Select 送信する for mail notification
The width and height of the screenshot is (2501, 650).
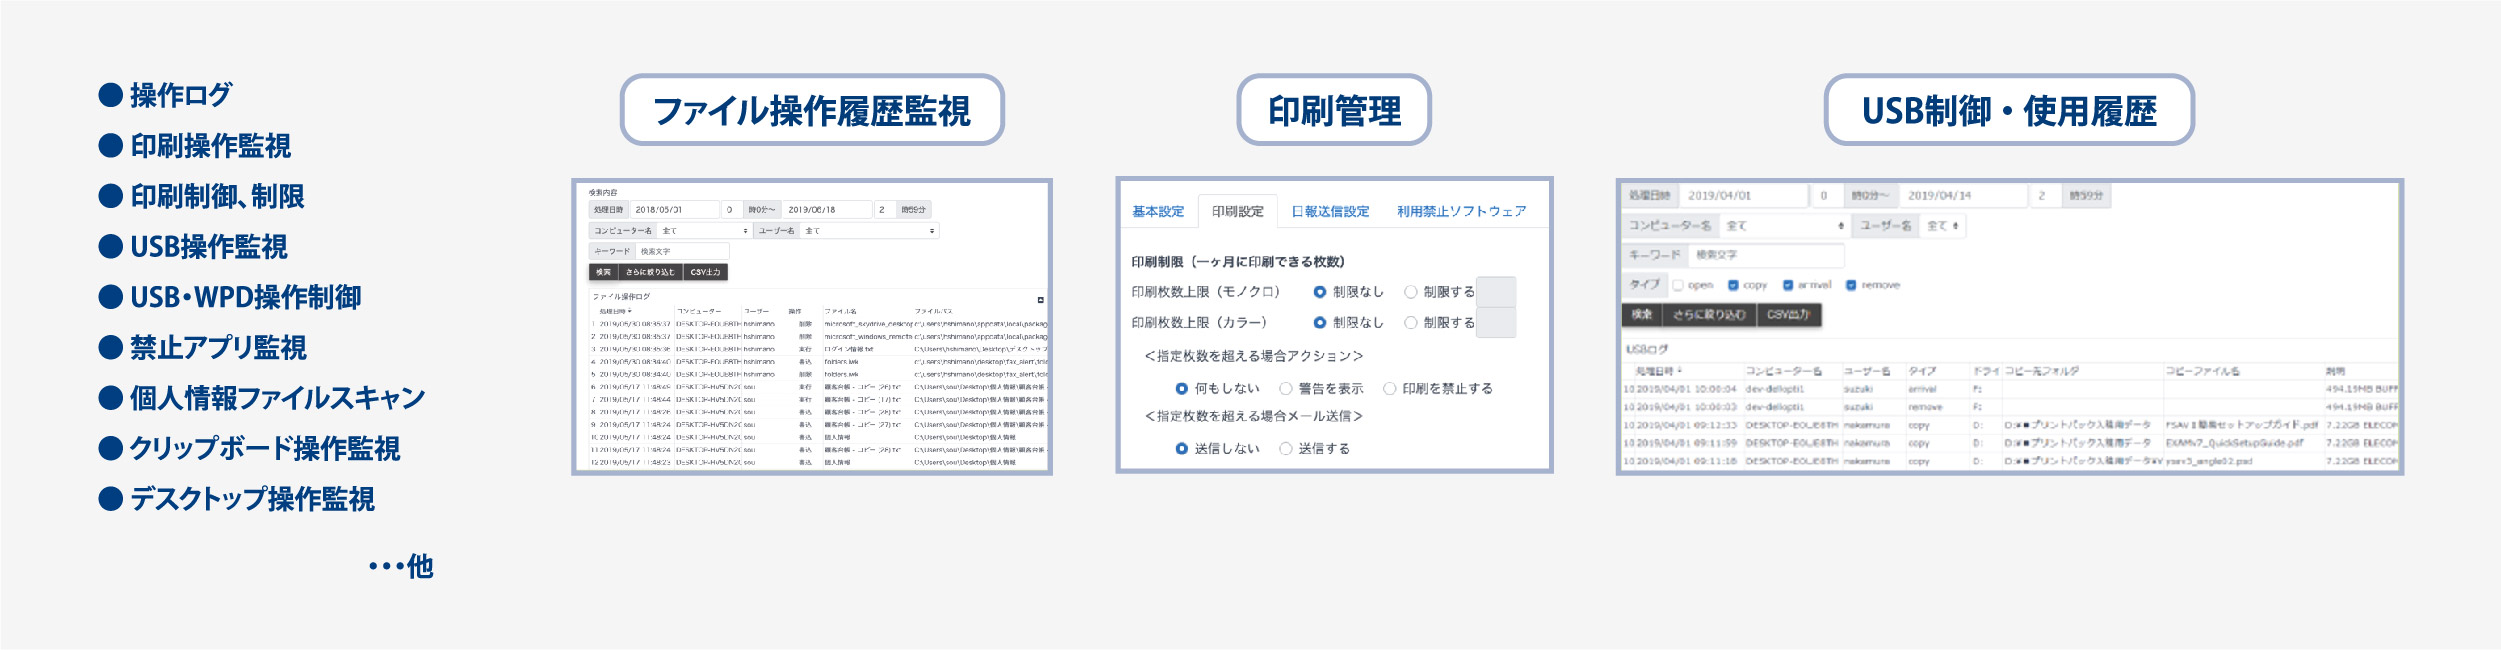click(x=1286, y=449)
